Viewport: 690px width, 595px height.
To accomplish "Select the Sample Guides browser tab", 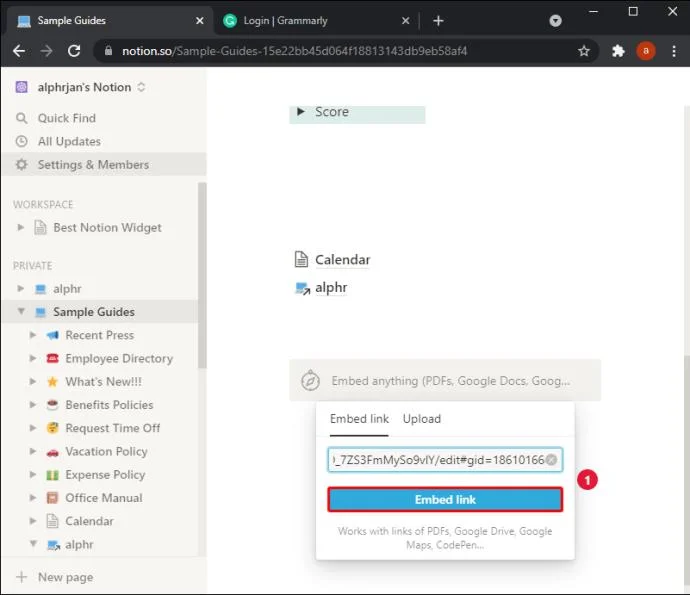I will pos(108,21).
